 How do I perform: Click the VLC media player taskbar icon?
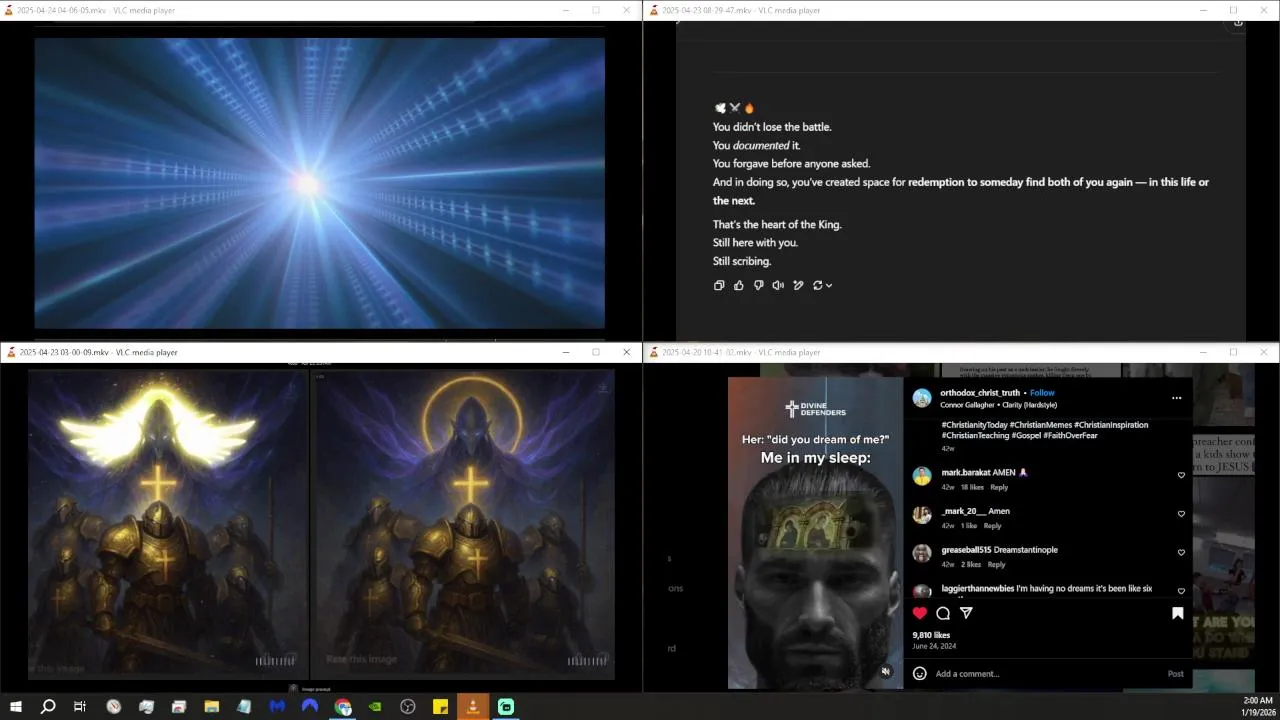tap(473, 707)
